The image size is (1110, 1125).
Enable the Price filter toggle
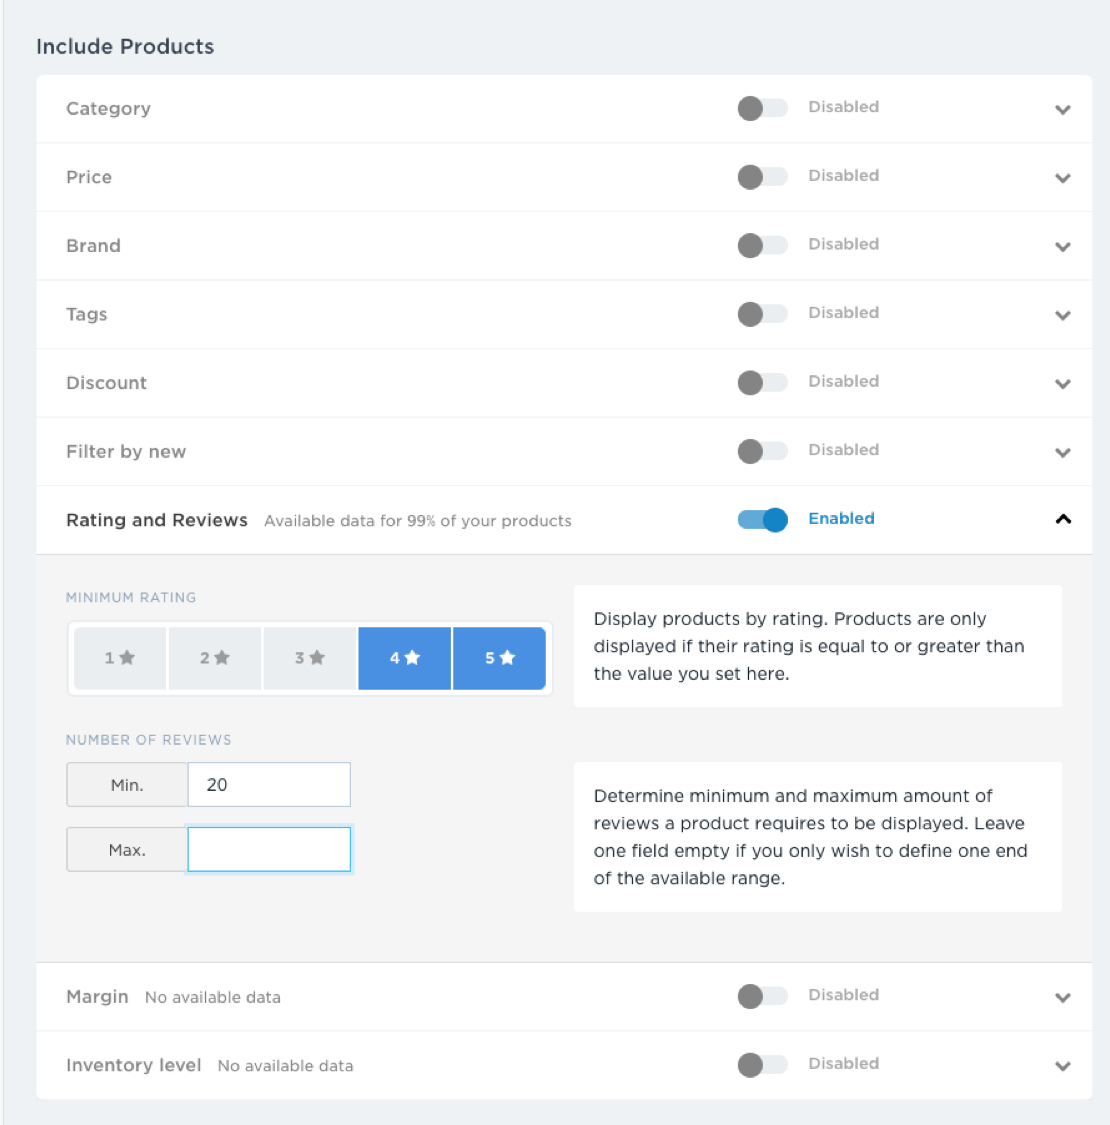[x=762, y=176]
